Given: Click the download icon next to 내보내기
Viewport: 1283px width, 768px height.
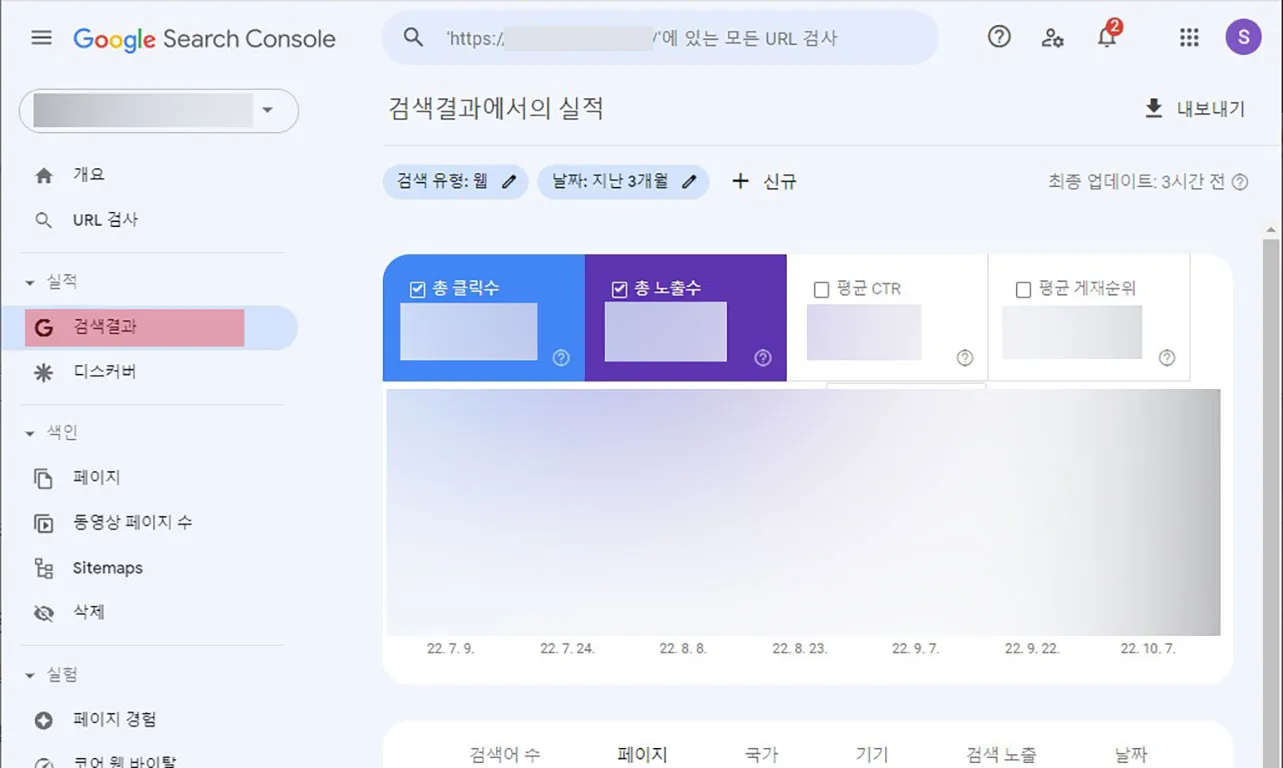Looking at the screenshot, I should [x=1154, y=108].
